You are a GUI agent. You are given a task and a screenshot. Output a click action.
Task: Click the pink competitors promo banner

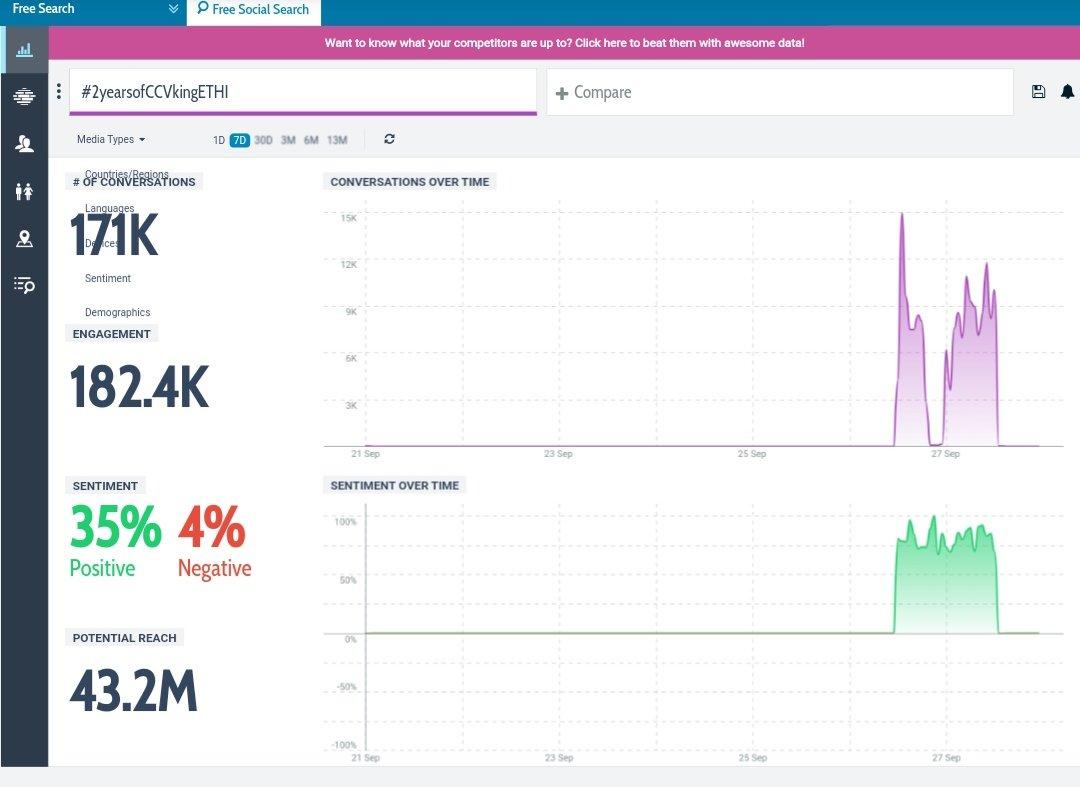(564, 43)
